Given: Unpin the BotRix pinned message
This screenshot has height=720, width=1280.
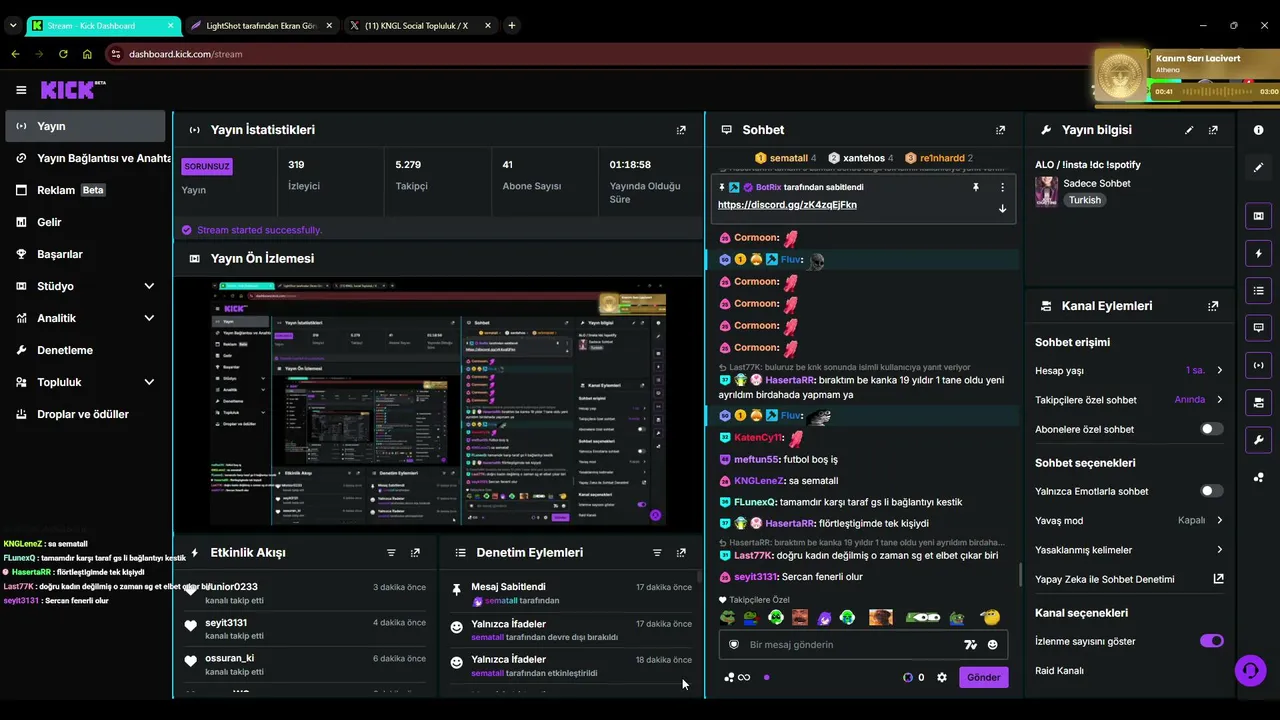Looking at the screenshot, I should click(976, 187).
